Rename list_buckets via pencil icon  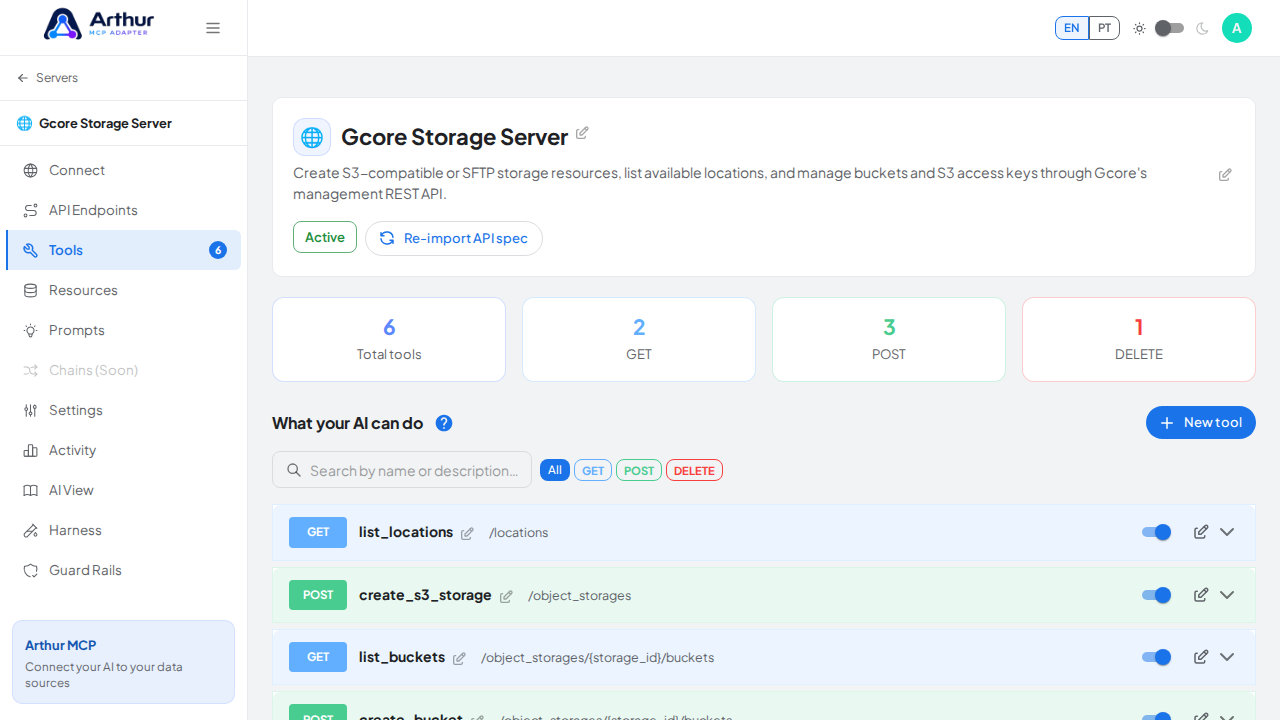459,658
